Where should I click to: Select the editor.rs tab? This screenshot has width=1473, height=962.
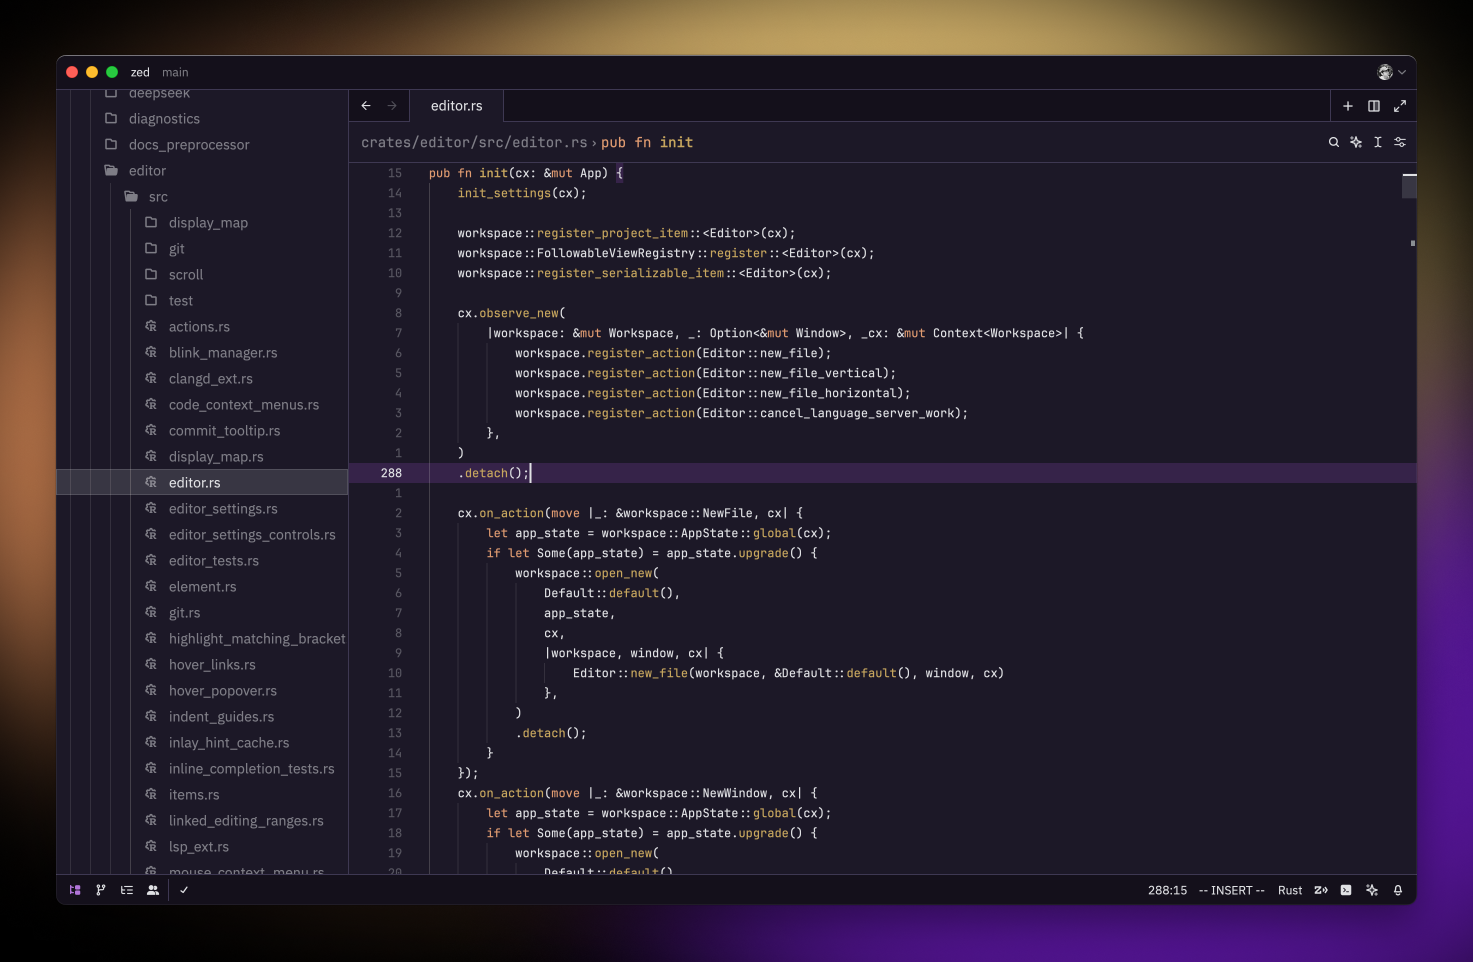coord(456,106)
